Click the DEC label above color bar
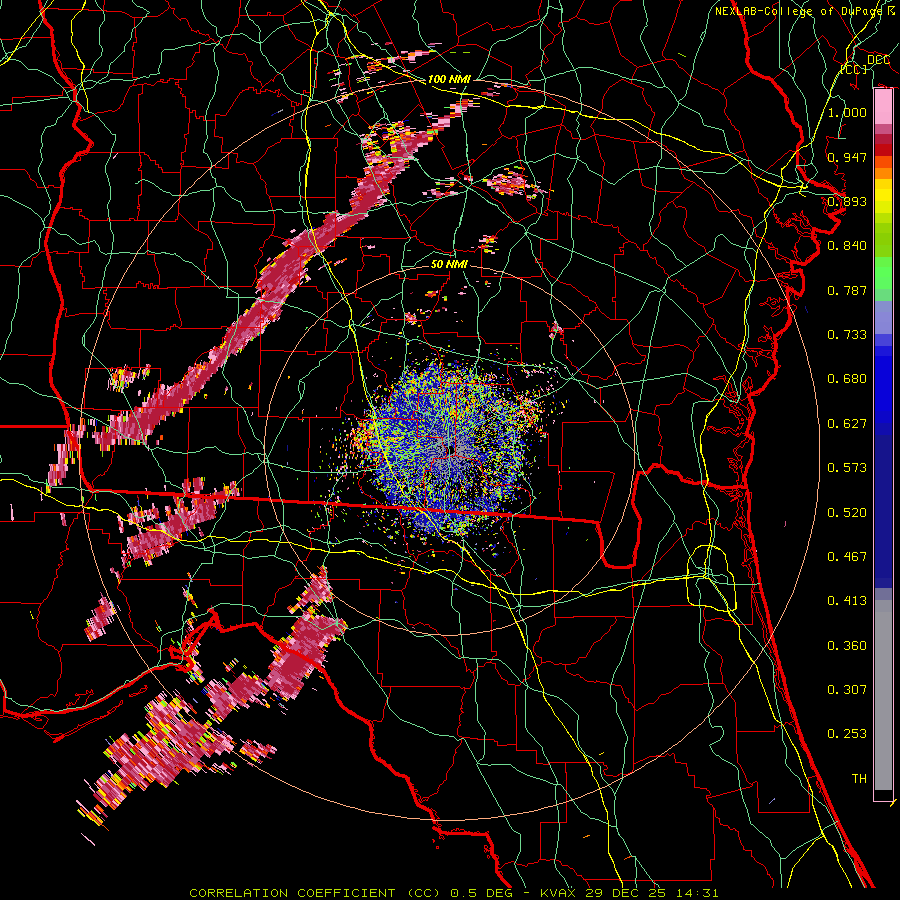The image size is (900, 900). click(x=878, y=60)
